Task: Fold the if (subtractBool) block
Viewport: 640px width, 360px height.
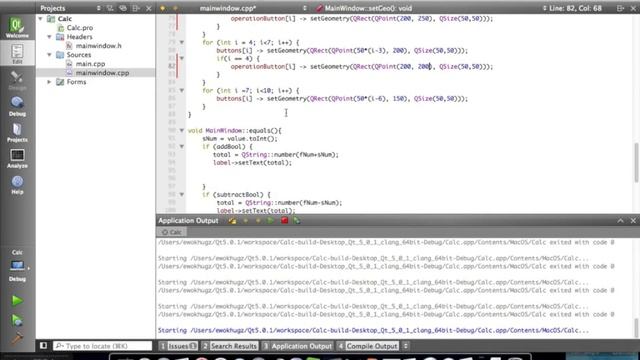Action: click(182, 195)
